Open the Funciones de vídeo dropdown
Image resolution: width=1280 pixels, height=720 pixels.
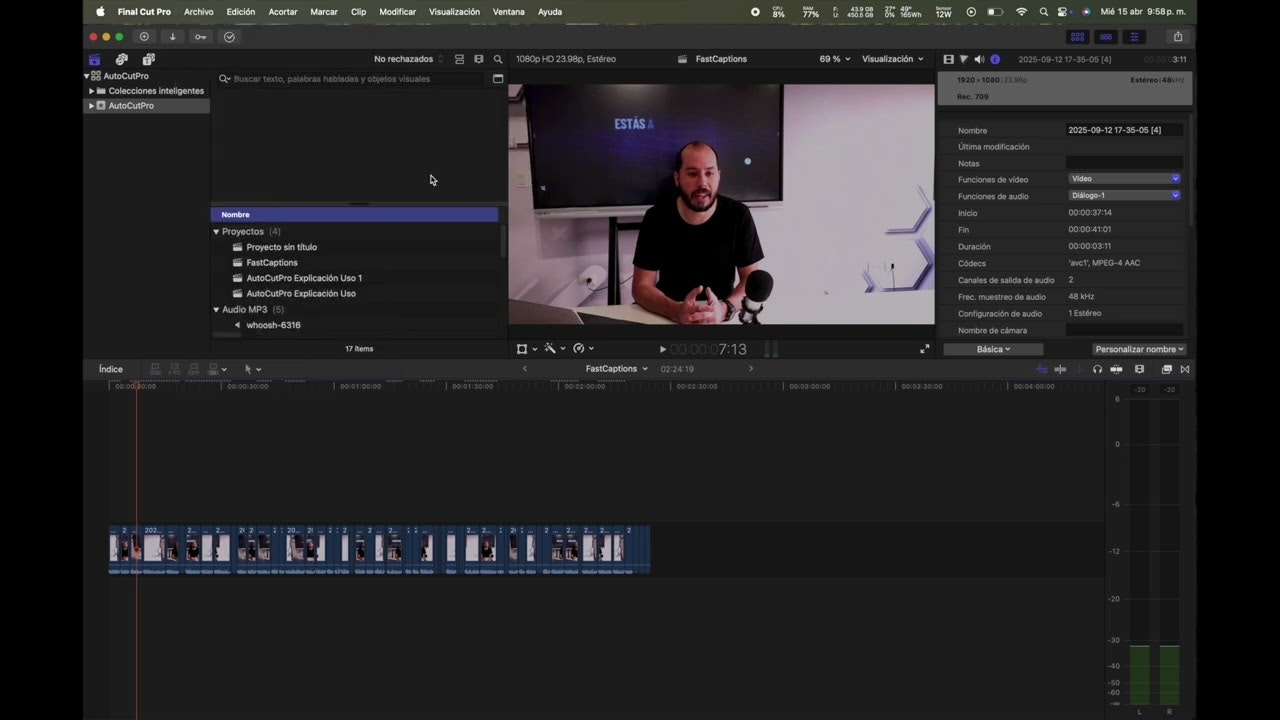click(x=1124, y=179)
